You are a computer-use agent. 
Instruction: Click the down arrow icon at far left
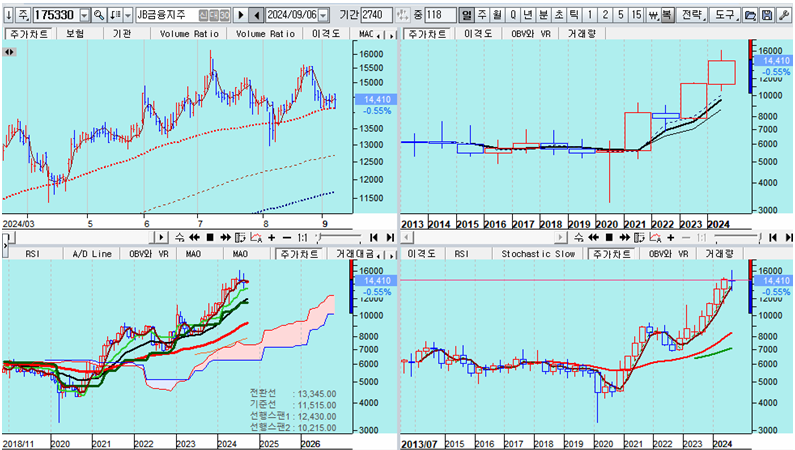coord(8,15)
